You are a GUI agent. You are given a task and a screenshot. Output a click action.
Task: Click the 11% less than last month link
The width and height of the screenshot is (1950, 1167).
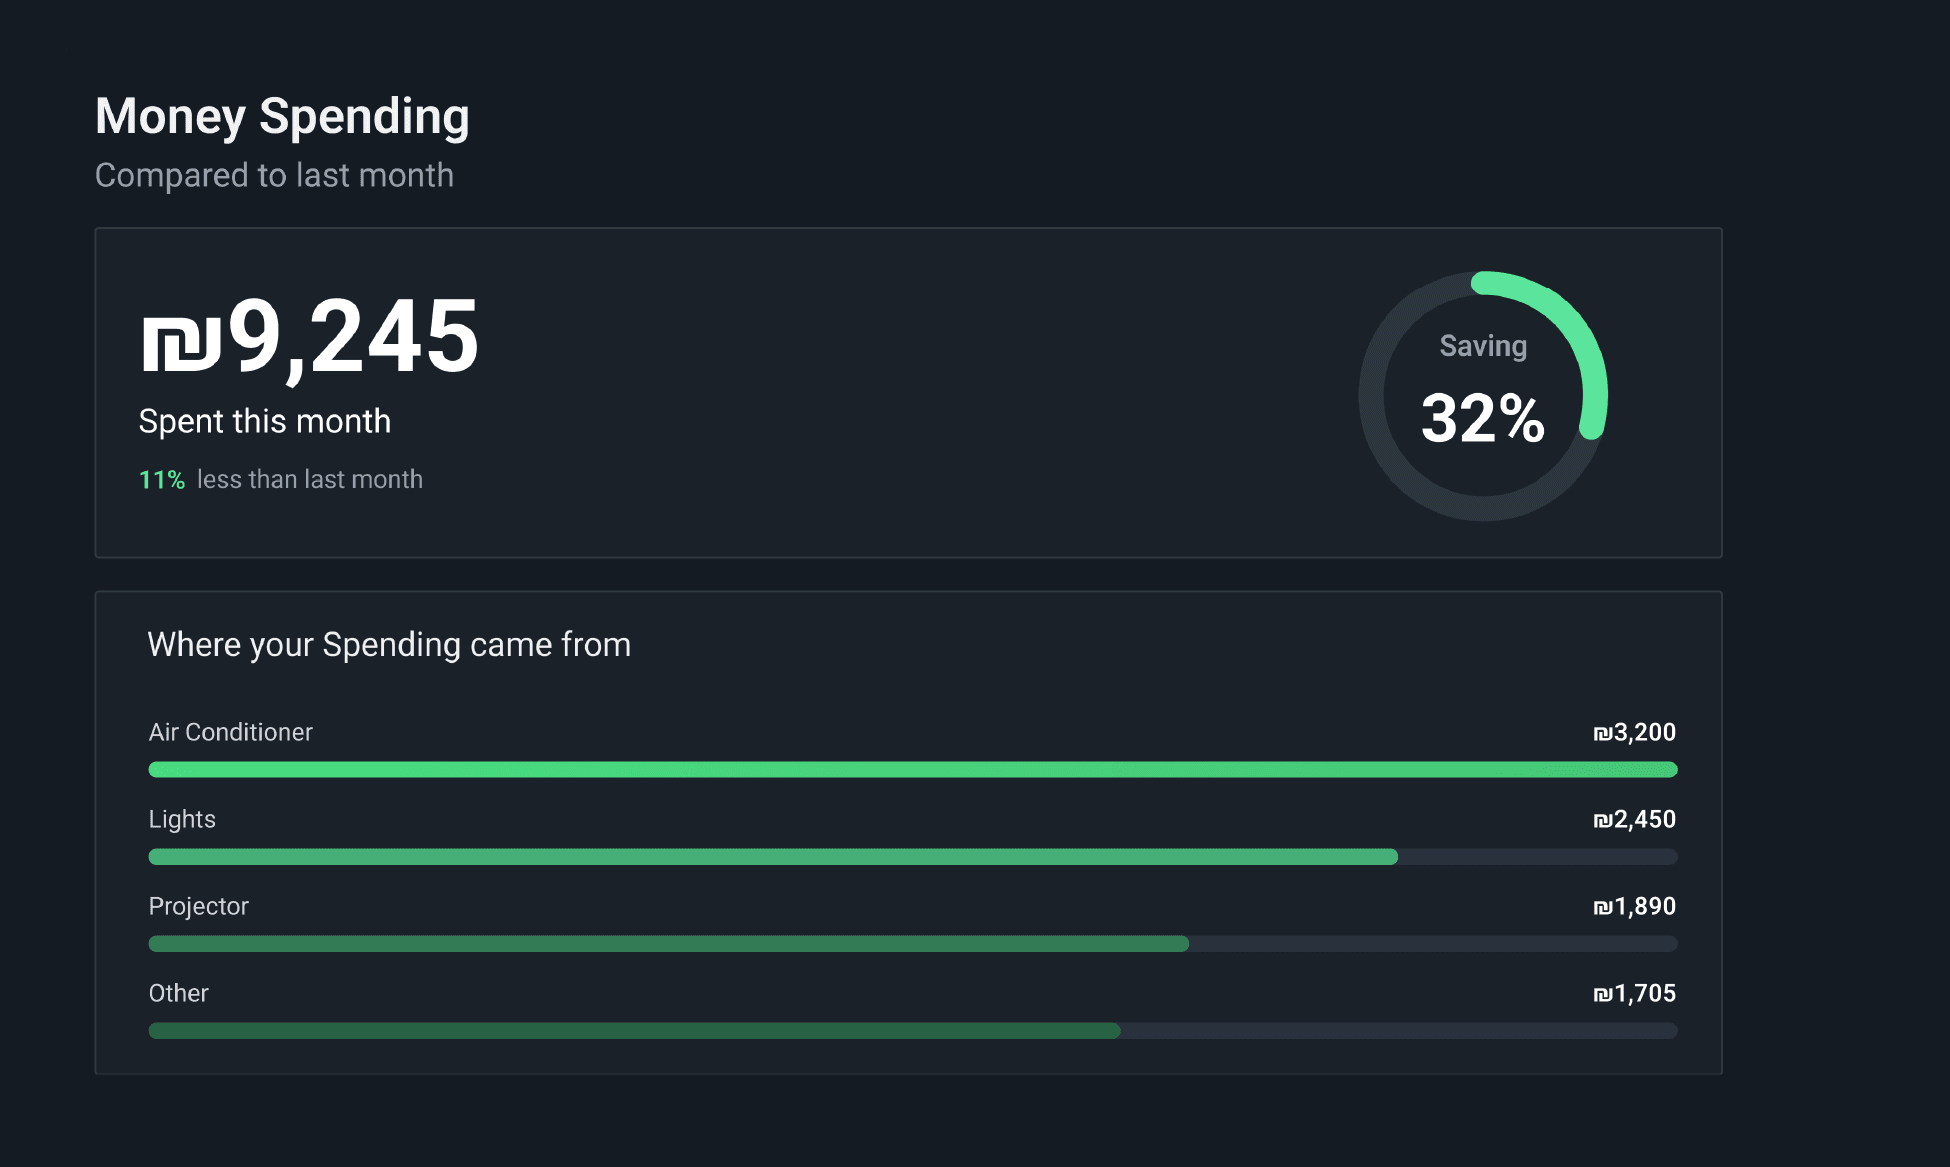pyautogui.click(x=281, y=479)
